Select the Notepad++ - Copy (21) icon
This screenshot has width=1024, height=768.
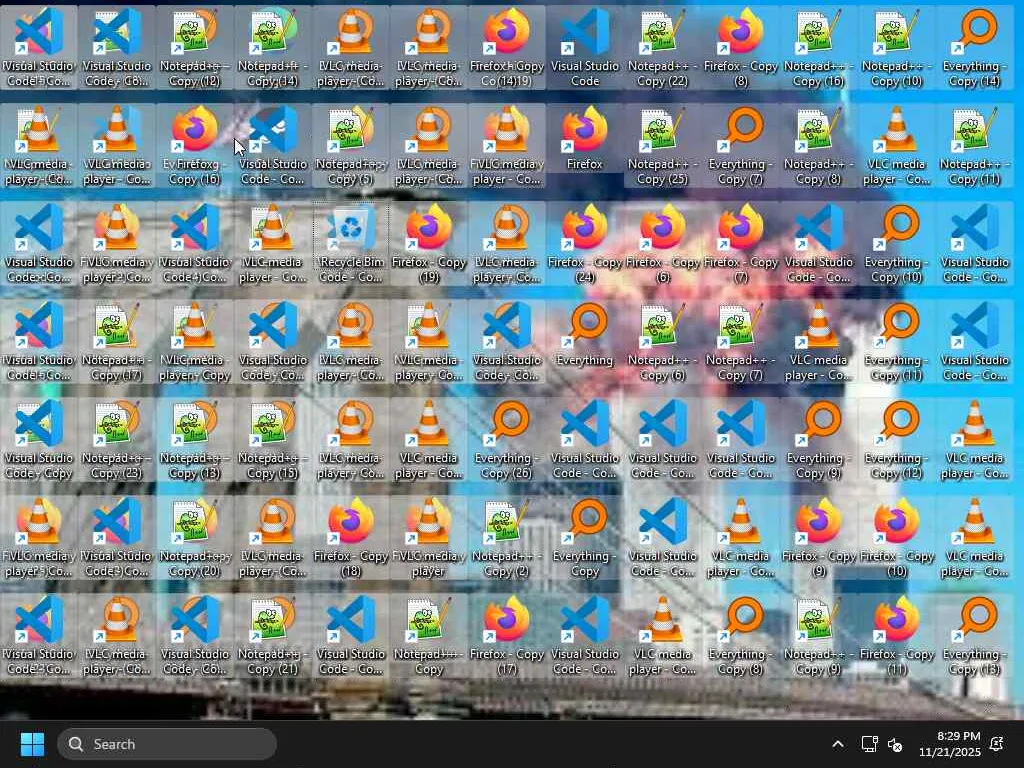click(272, 635)
